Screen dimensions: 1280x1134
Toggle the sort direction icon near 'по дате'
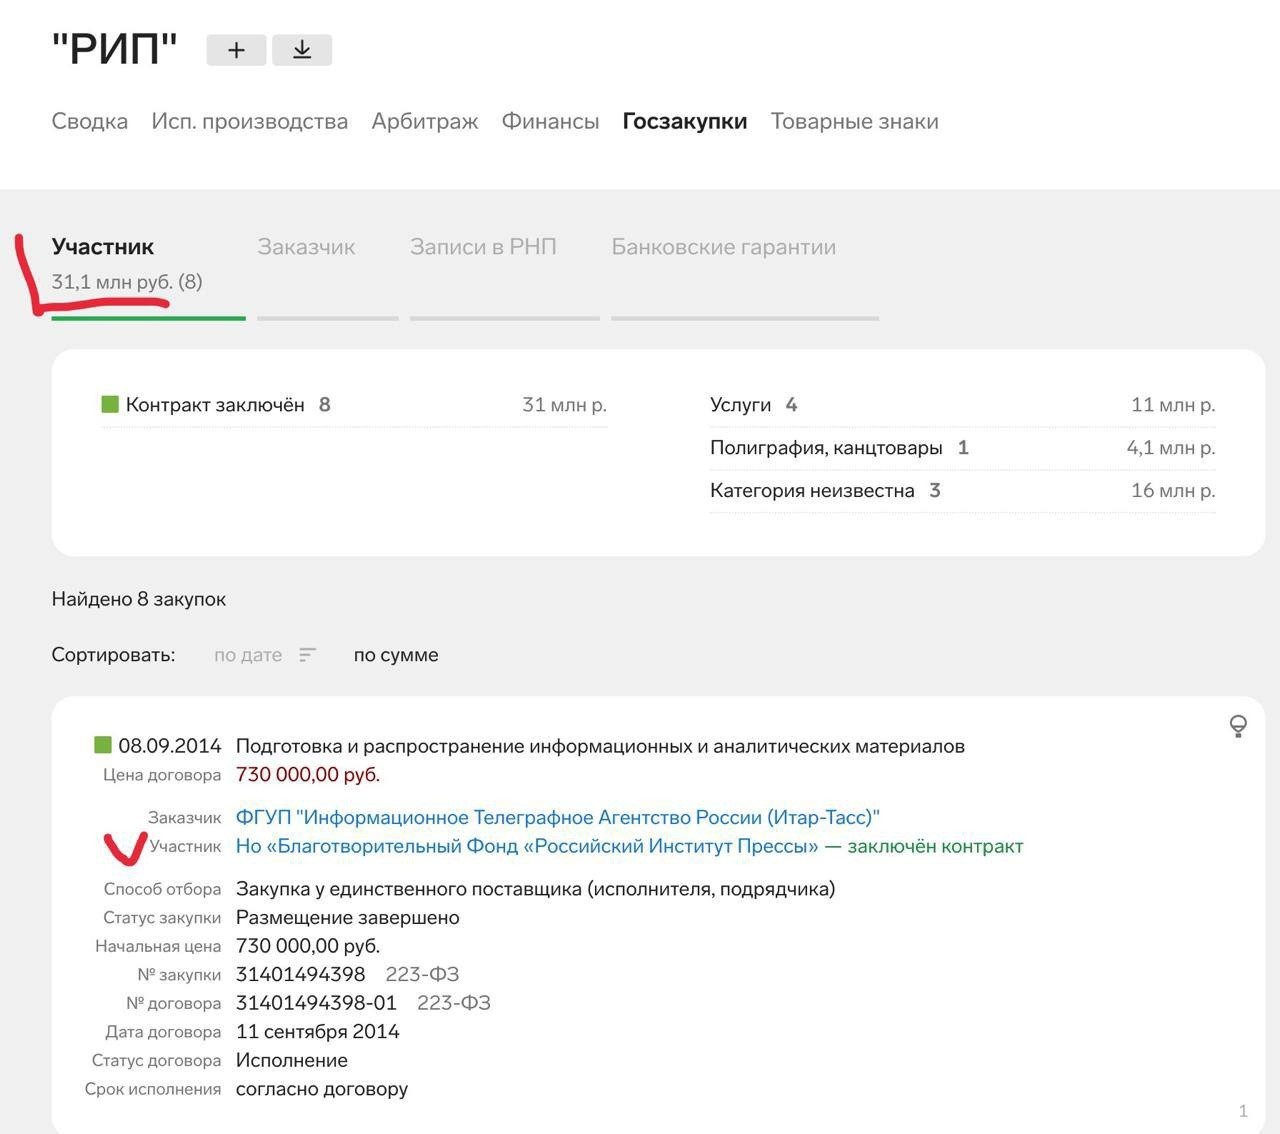307,655
